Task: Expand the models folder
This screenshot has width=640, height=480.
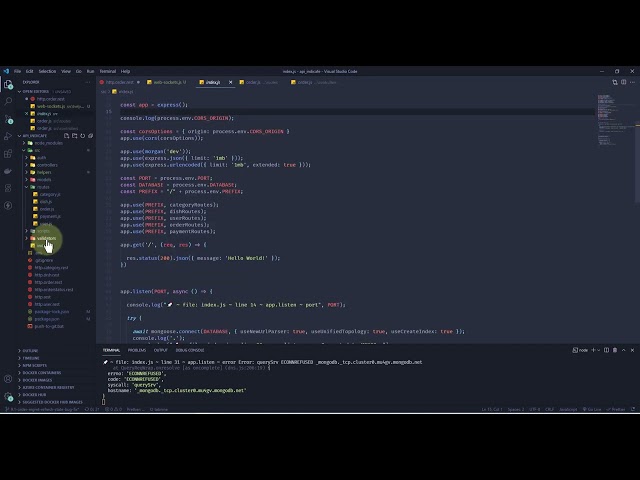Action: pos(44,180)
